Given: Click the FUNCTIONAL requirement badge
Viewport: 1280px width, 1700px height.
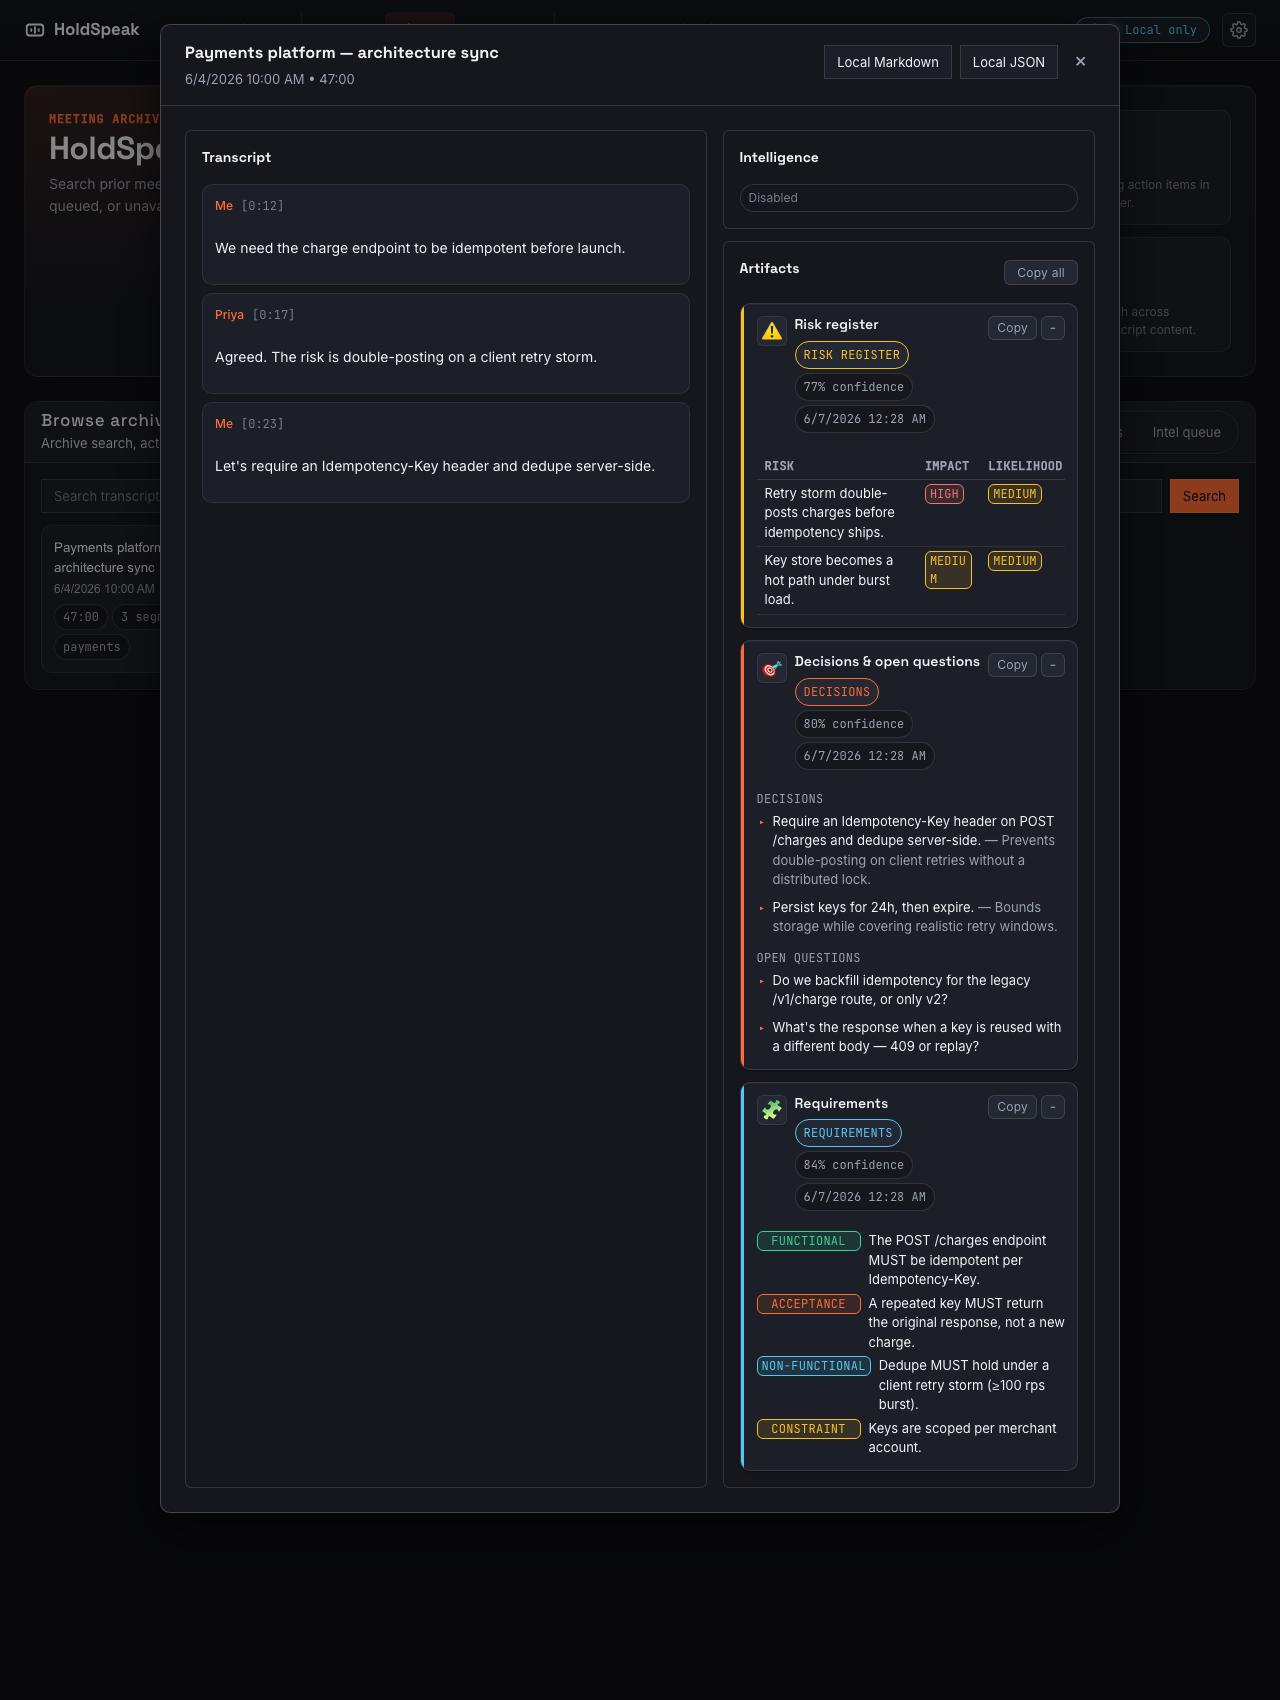Looking at the screenshot, I should pyautogui.click(x=809, y=1241).
